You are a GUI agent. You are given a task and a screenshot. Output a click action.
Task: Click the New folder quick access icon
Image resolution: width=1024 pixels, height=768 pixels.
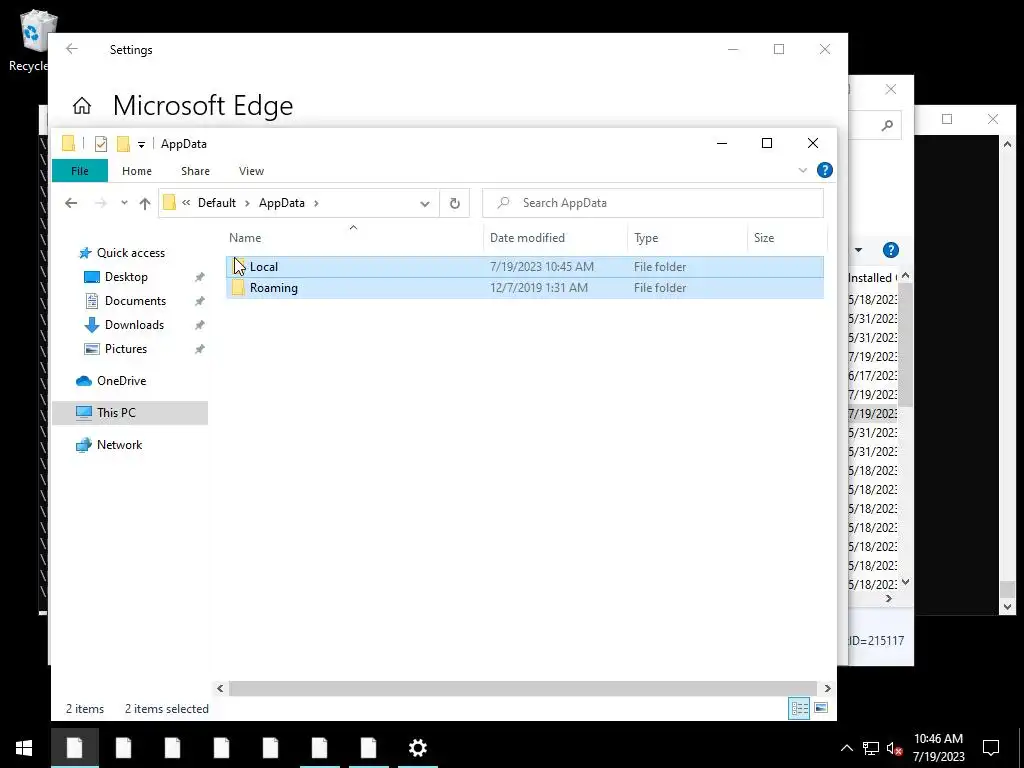click(123, 144)
